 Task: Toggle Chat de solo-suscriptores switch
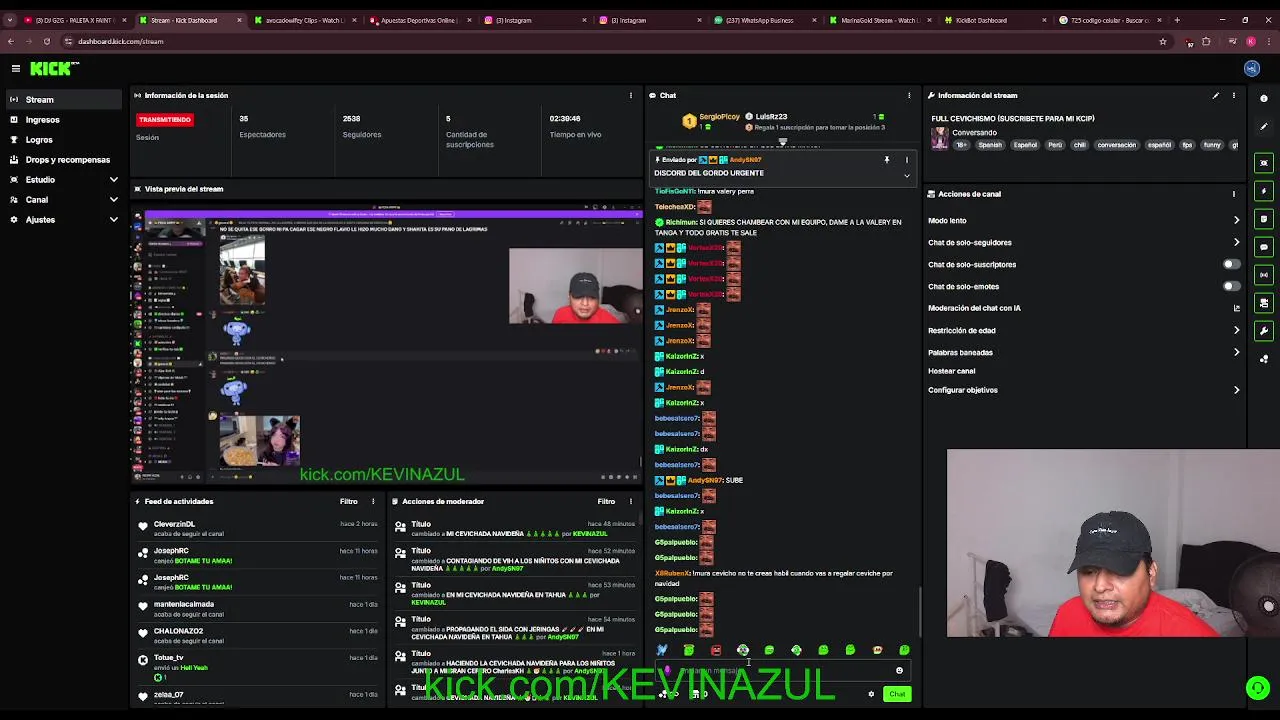tap(1232, 264)
